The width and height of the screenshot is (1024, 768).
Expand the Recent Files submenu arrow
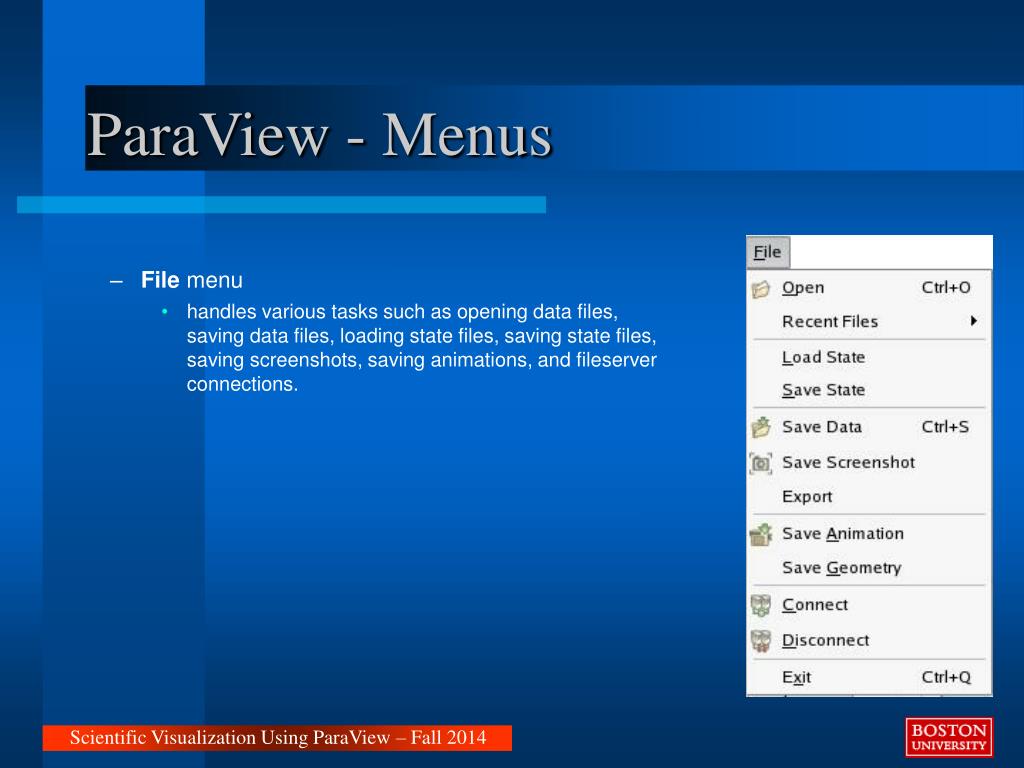pos(973,321)
